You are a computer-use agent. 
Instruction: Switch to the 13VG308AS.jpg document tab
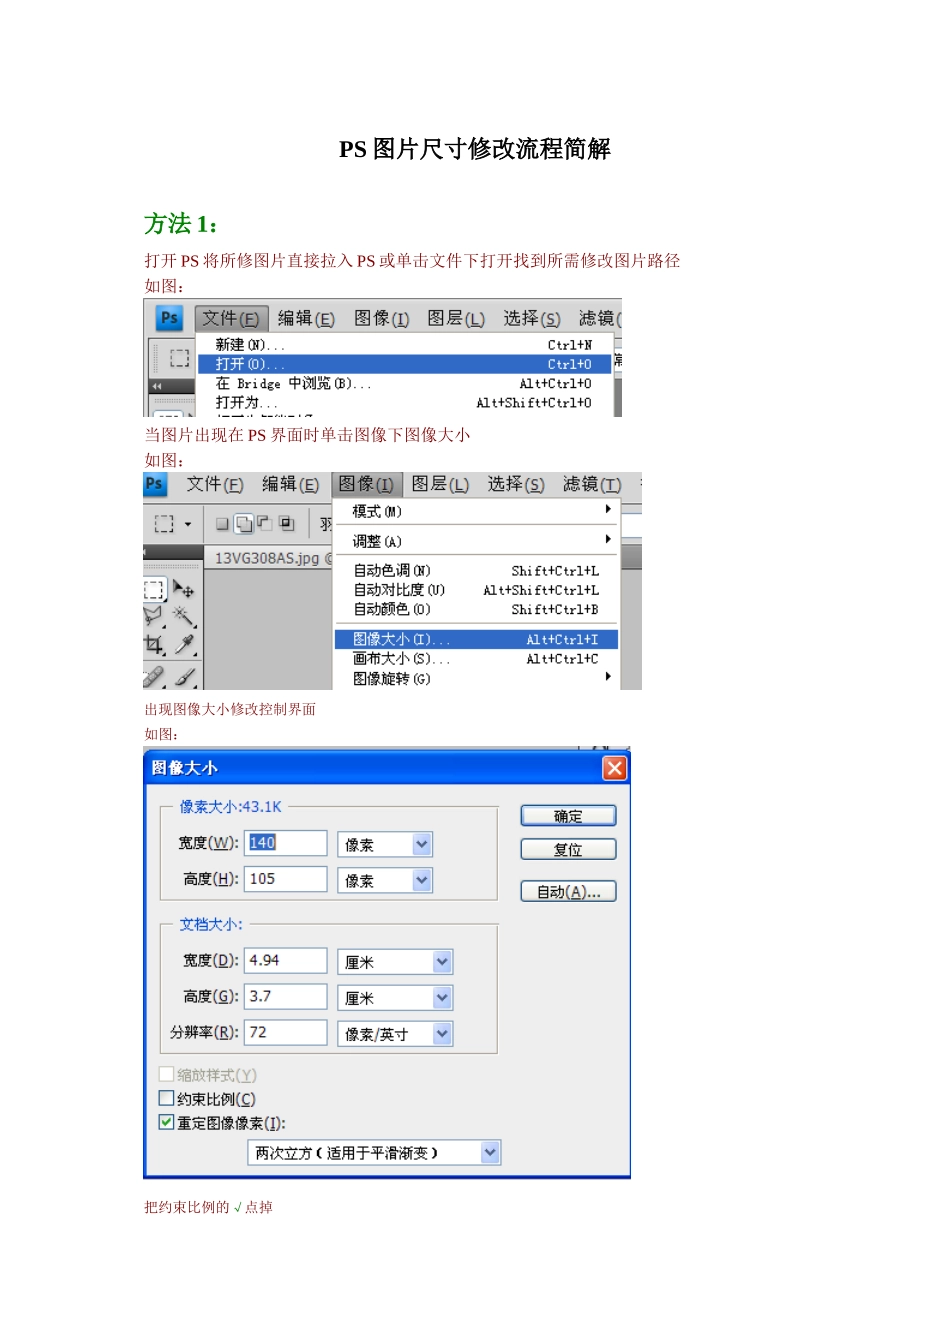269,558
